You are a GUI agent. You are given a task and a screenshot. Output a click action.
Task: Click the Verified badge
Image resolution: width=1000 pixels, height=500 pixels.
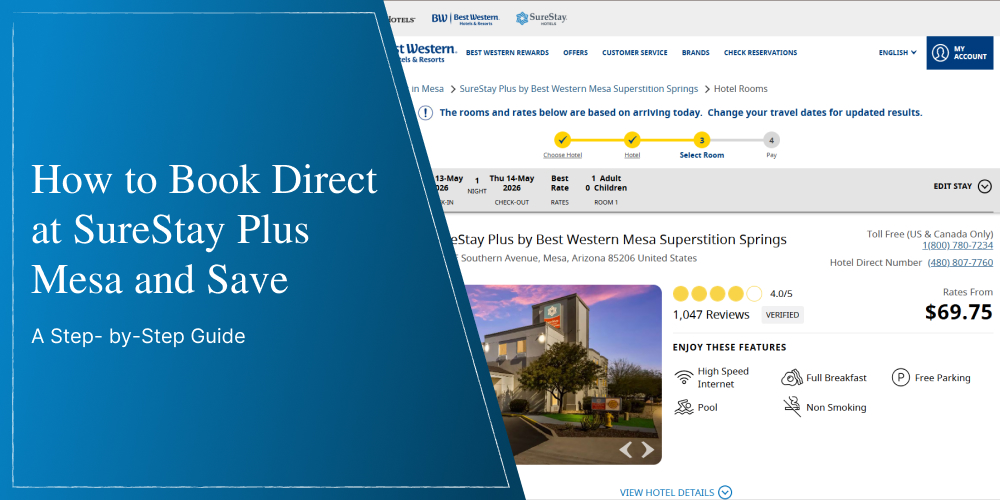783,315
